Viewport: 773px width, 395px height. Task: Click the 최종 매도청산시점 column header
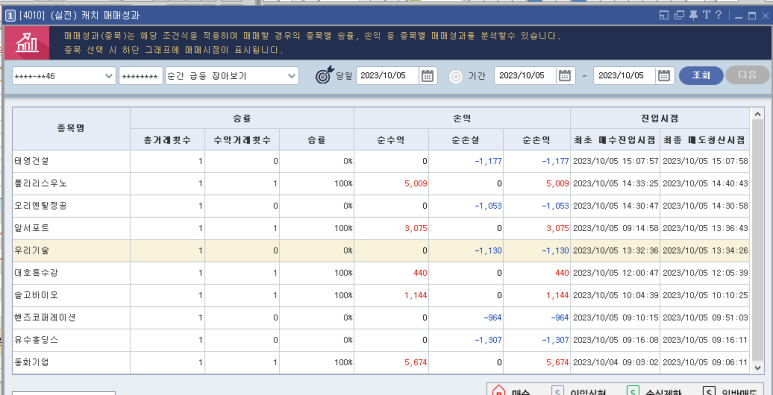pyautogui.click(x=704, y=140)
